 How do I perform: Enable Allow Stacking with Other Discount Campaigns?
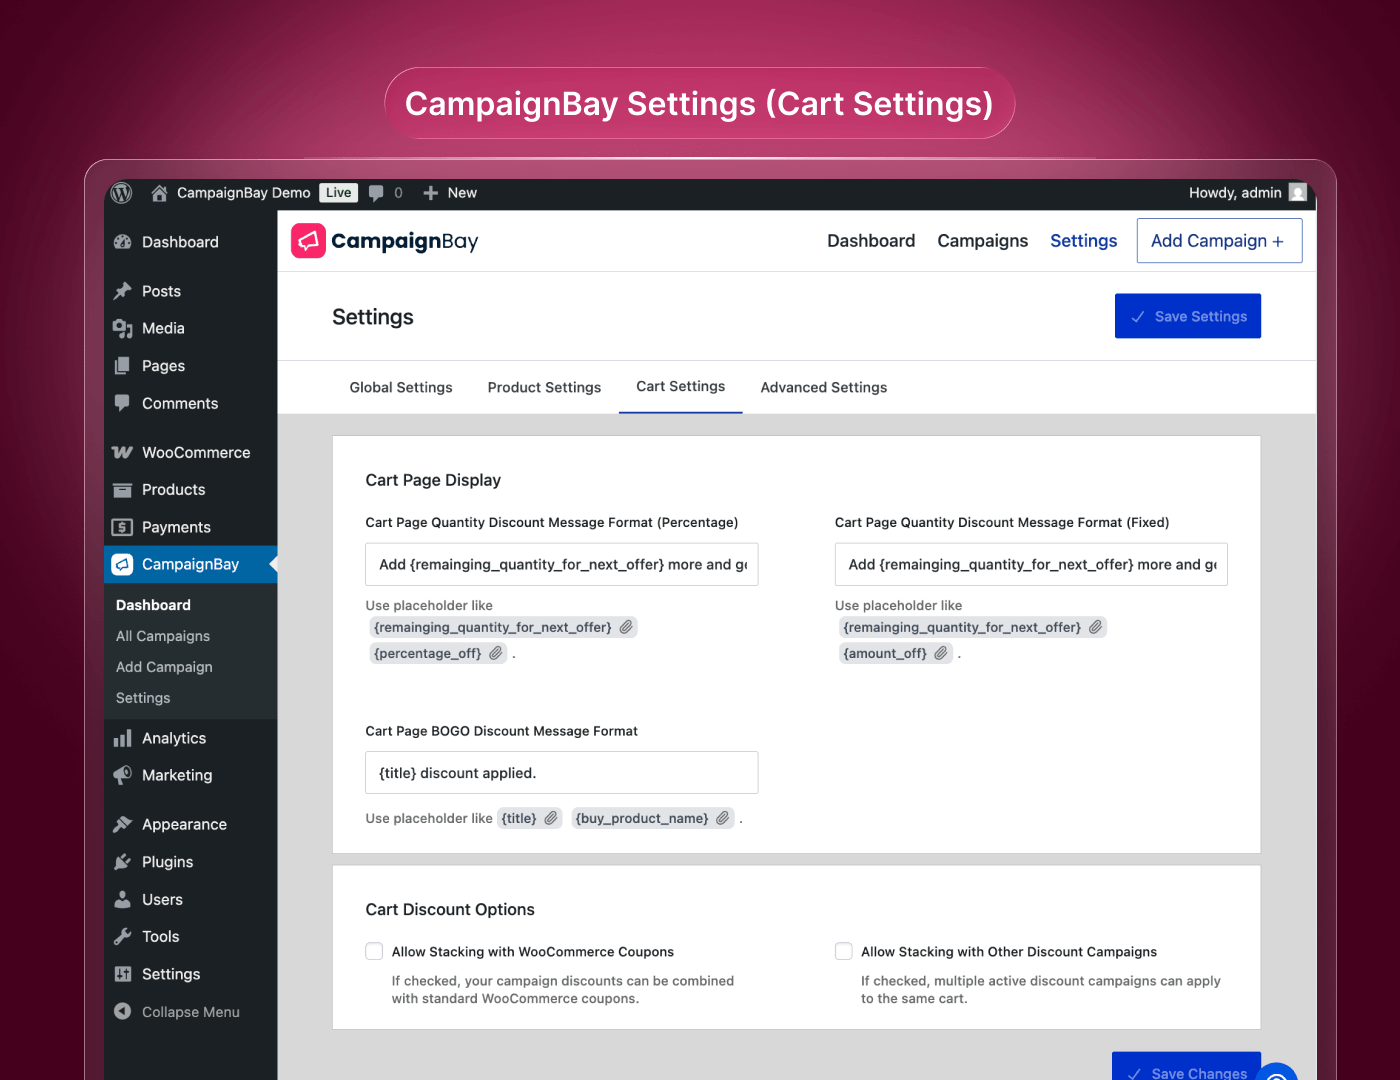coord(844,951)
